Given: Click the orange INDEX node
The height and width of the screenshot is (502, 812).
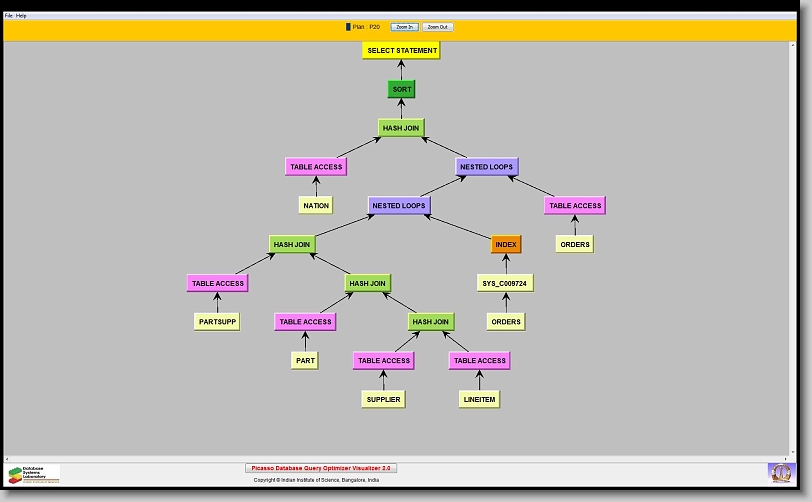Looking at the screenshot, I should coord(506,244).
